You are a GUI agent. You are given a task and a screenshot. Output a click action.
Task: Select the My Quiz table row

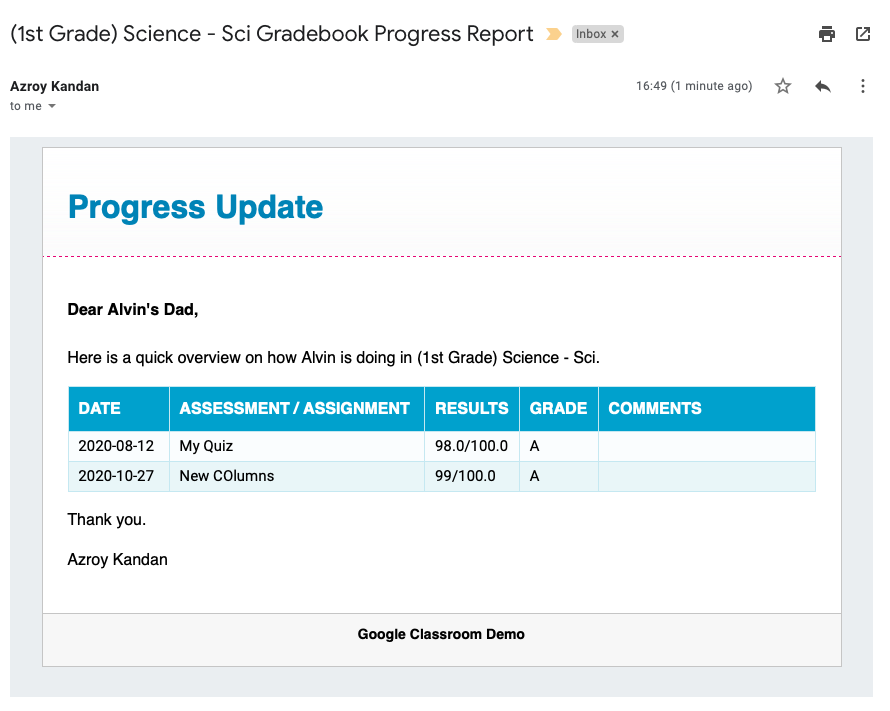coord(206,446)
